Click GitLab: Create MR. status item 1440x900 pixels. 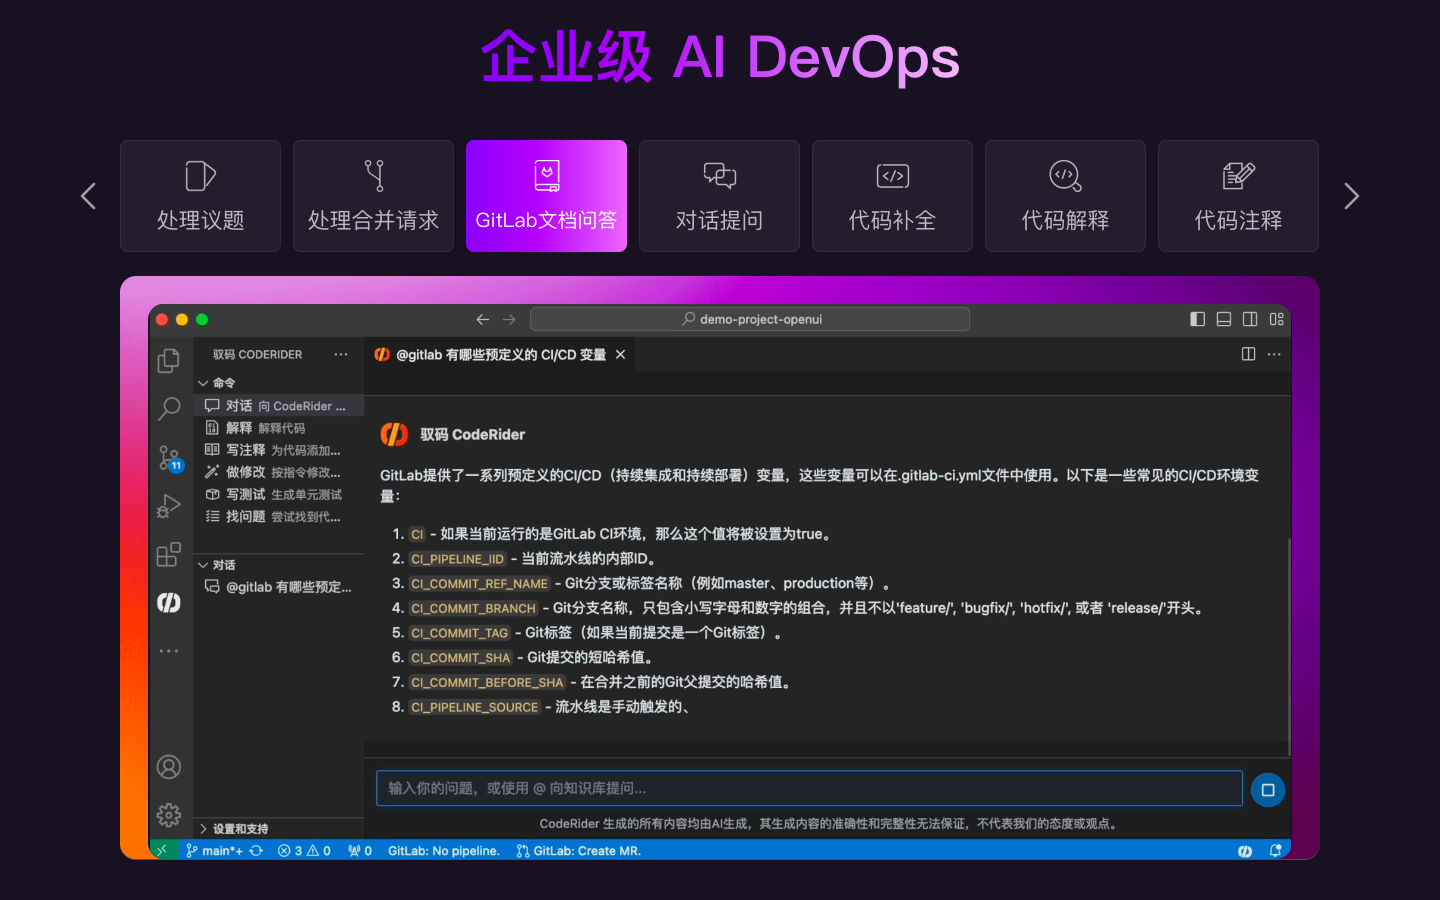click(x=578, y=851)
